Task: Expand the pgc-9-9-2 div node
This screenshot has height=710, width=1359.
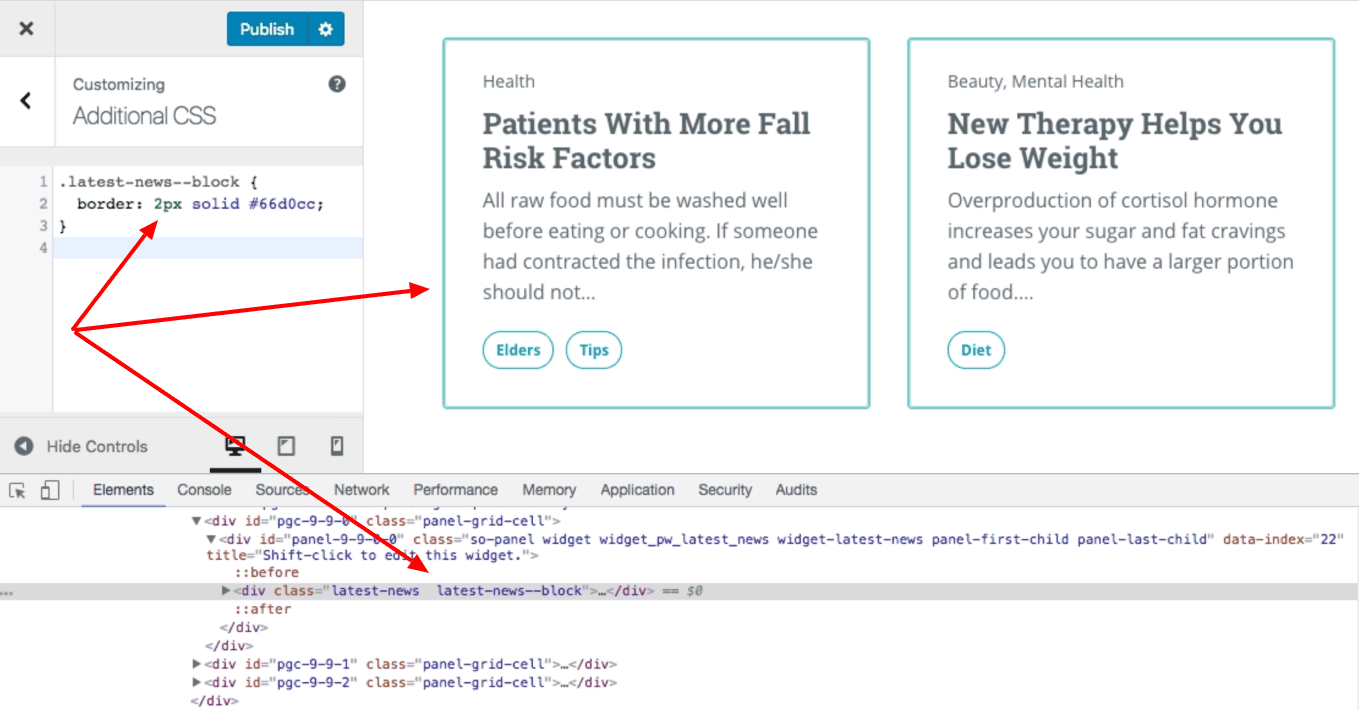Action: pos(197,683)
